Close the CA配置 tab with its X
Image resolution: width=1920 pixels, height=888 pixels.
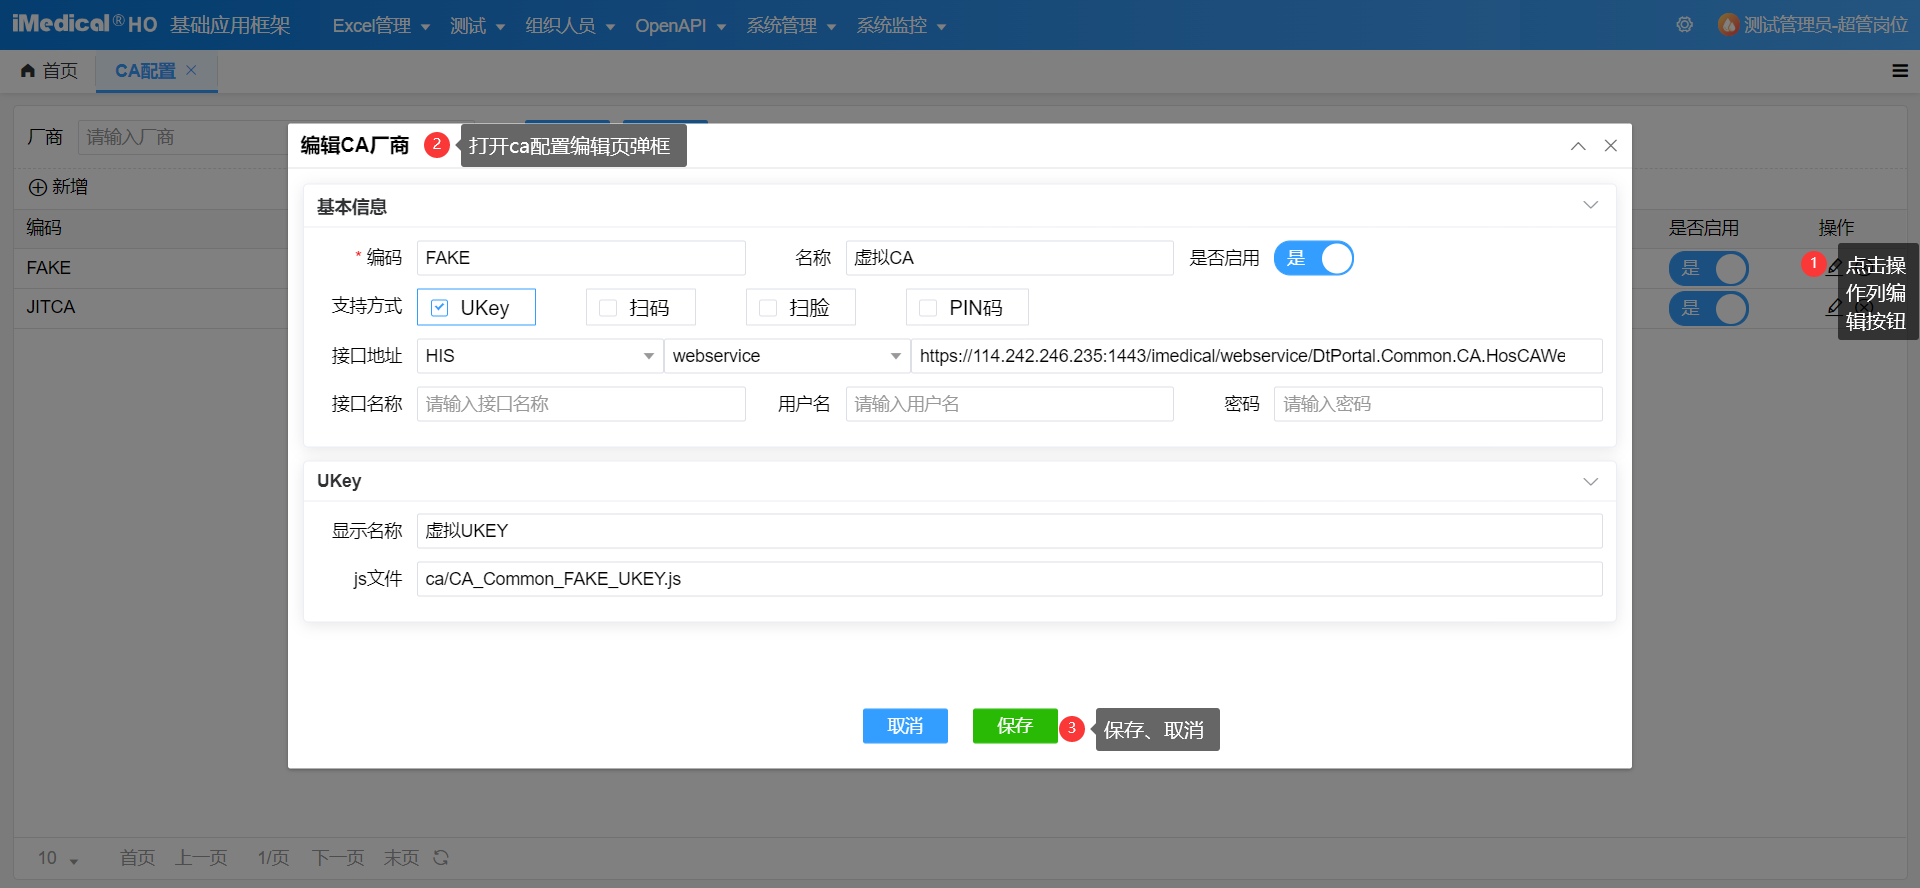pyautogui.click(x=191, y=70)
